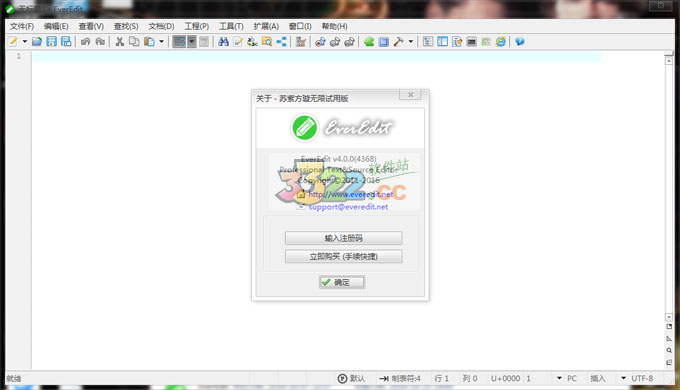
Task: Click the Cut scissors icon
Action: pos(120,42)
